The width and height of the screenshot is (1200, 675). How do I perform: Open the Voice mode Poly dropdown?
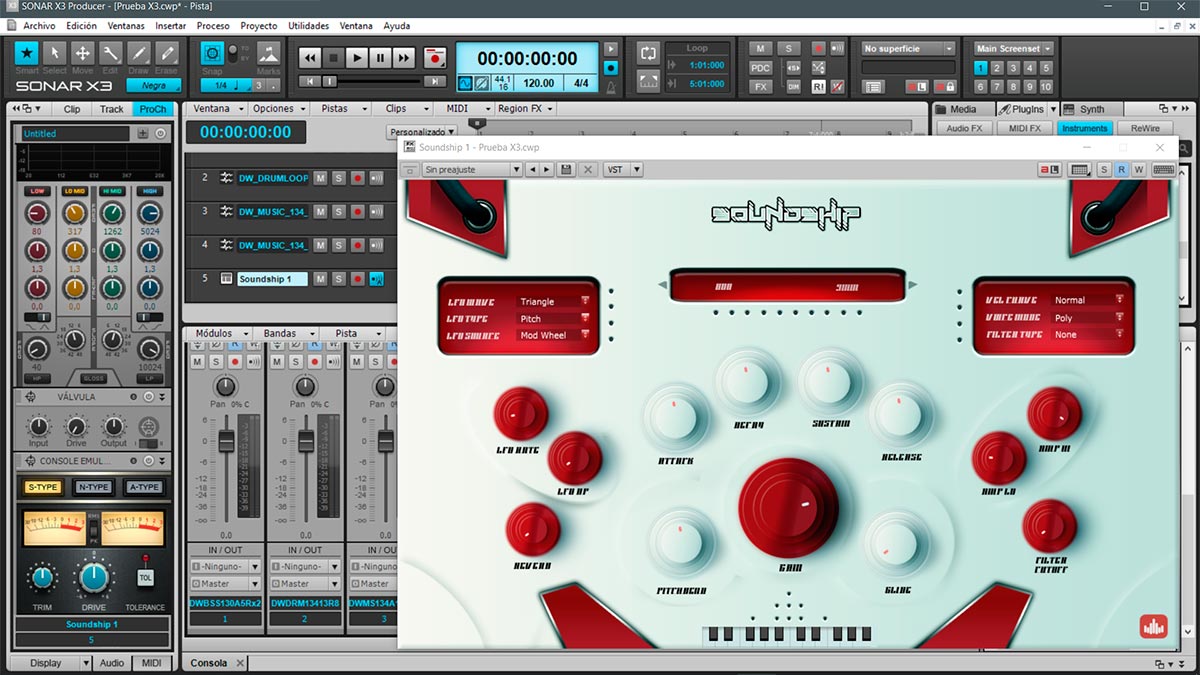pyautogui.click(x=1089, y=317)
